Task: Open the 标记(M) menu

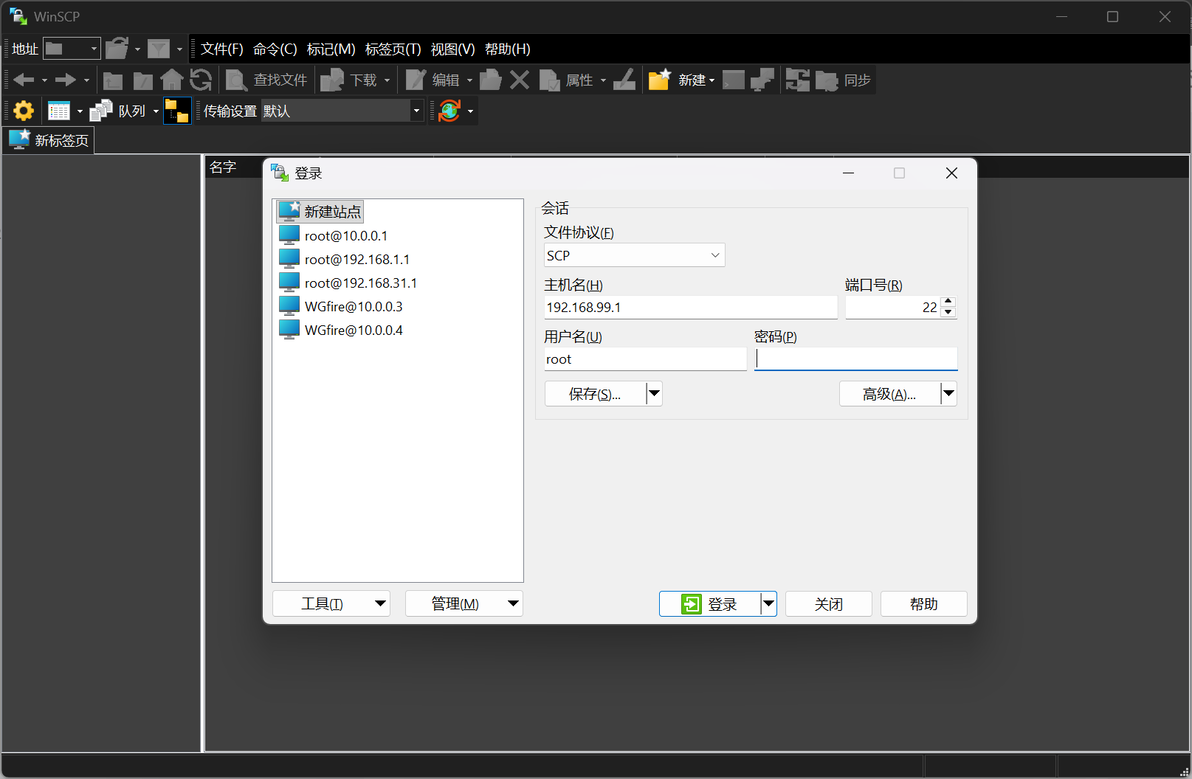Action: (331, 49)
